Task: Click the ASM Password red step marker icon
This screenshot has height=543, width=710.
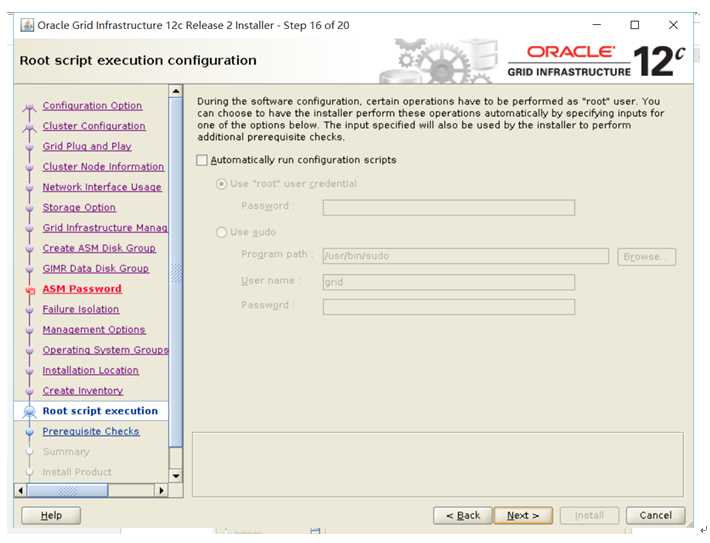Action: coord(30,291)
